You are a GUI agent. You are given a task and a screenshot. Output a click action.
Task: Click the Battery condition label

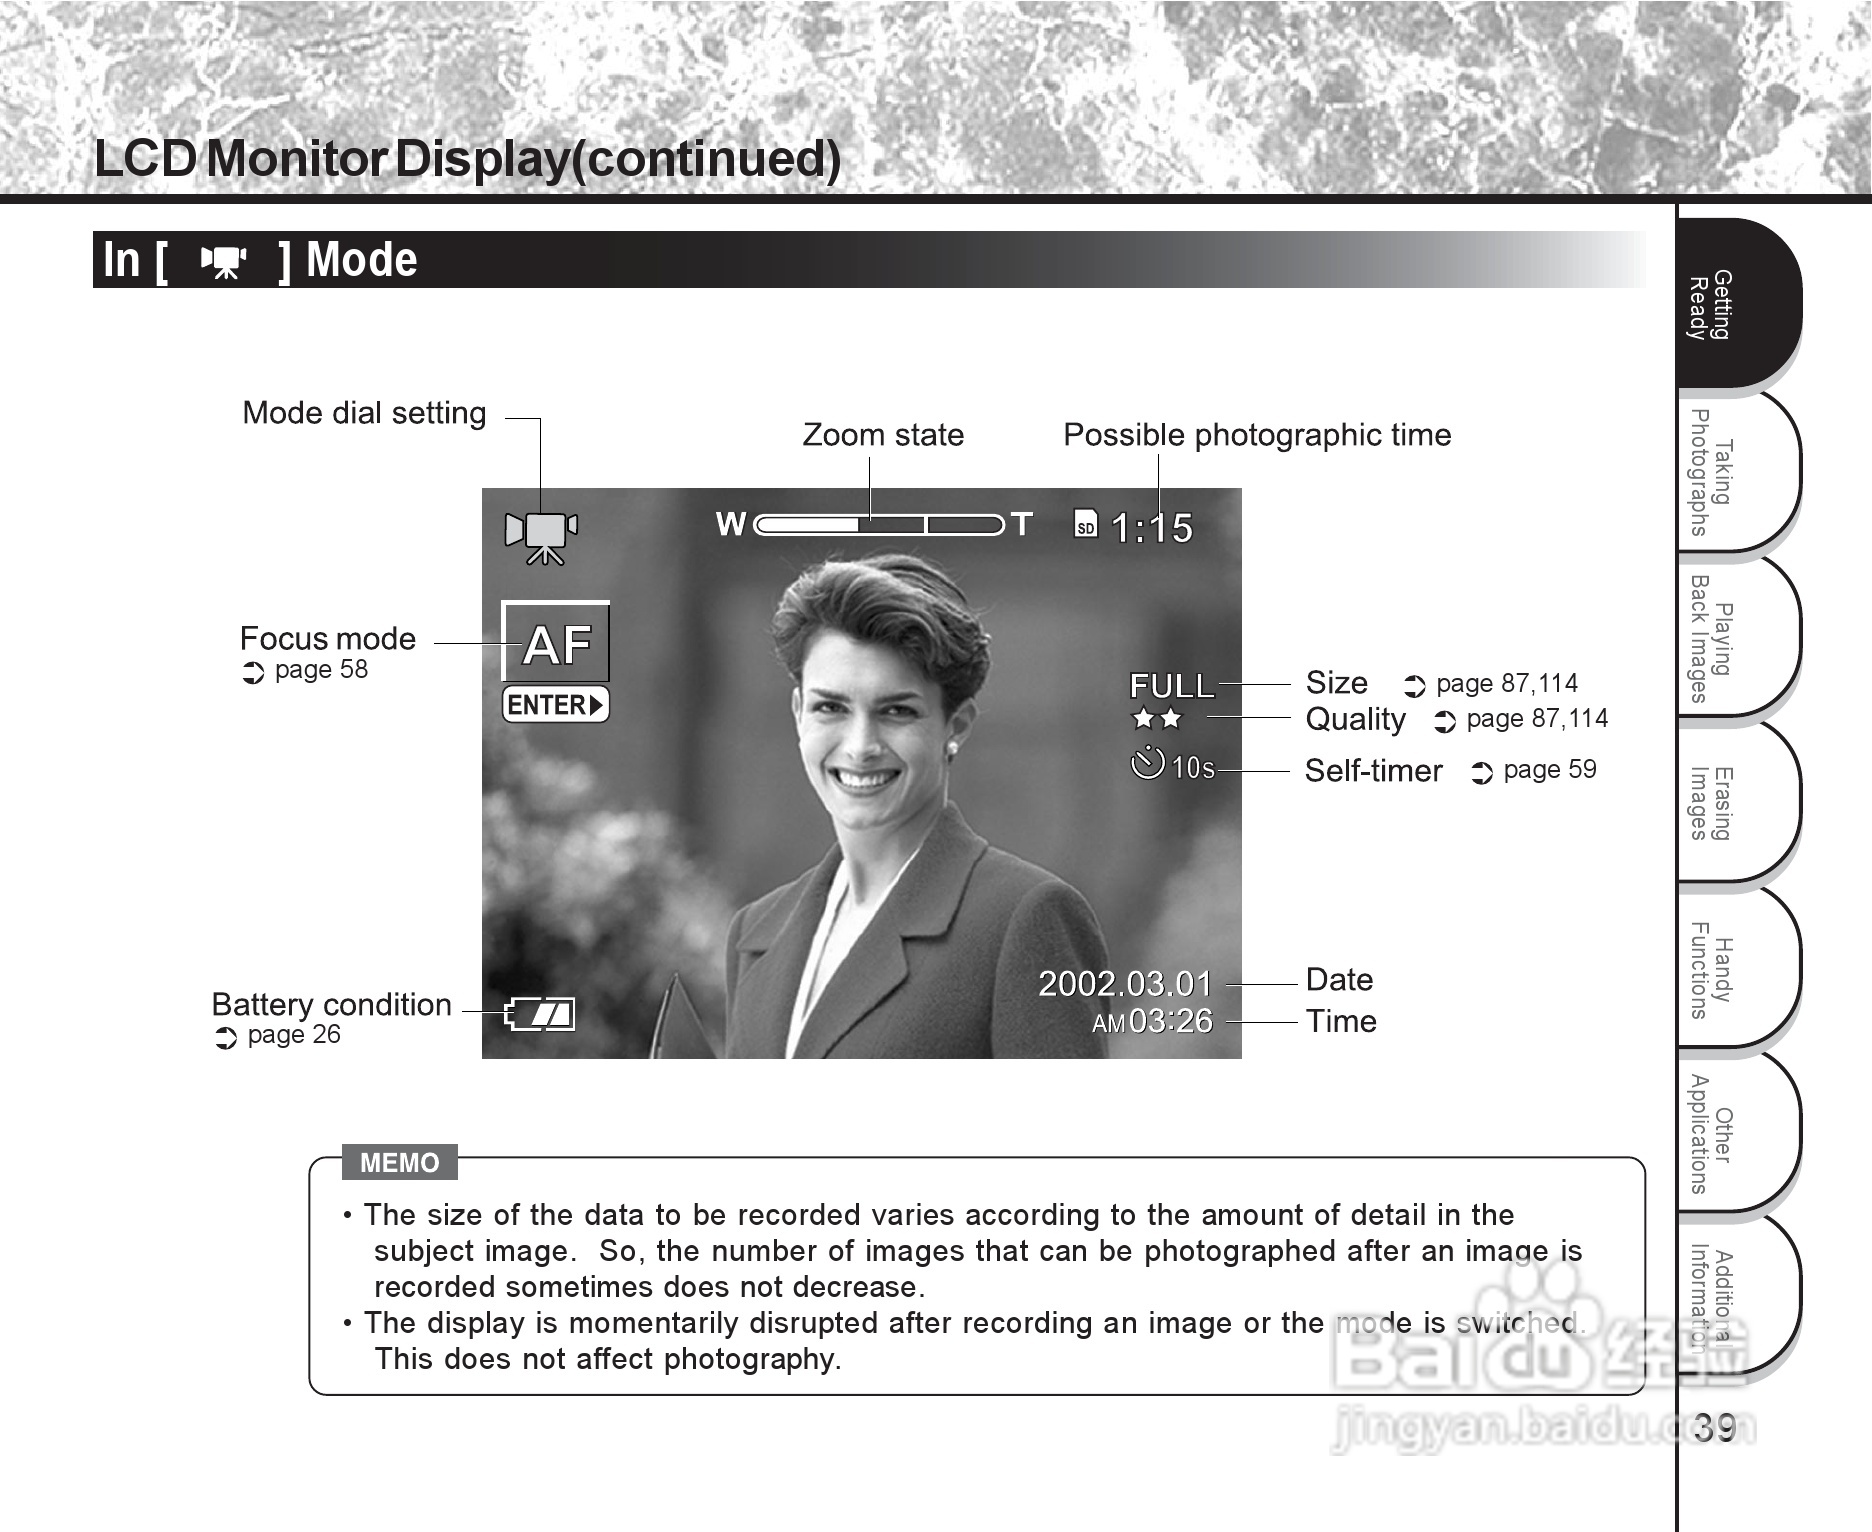point(331,1005)
